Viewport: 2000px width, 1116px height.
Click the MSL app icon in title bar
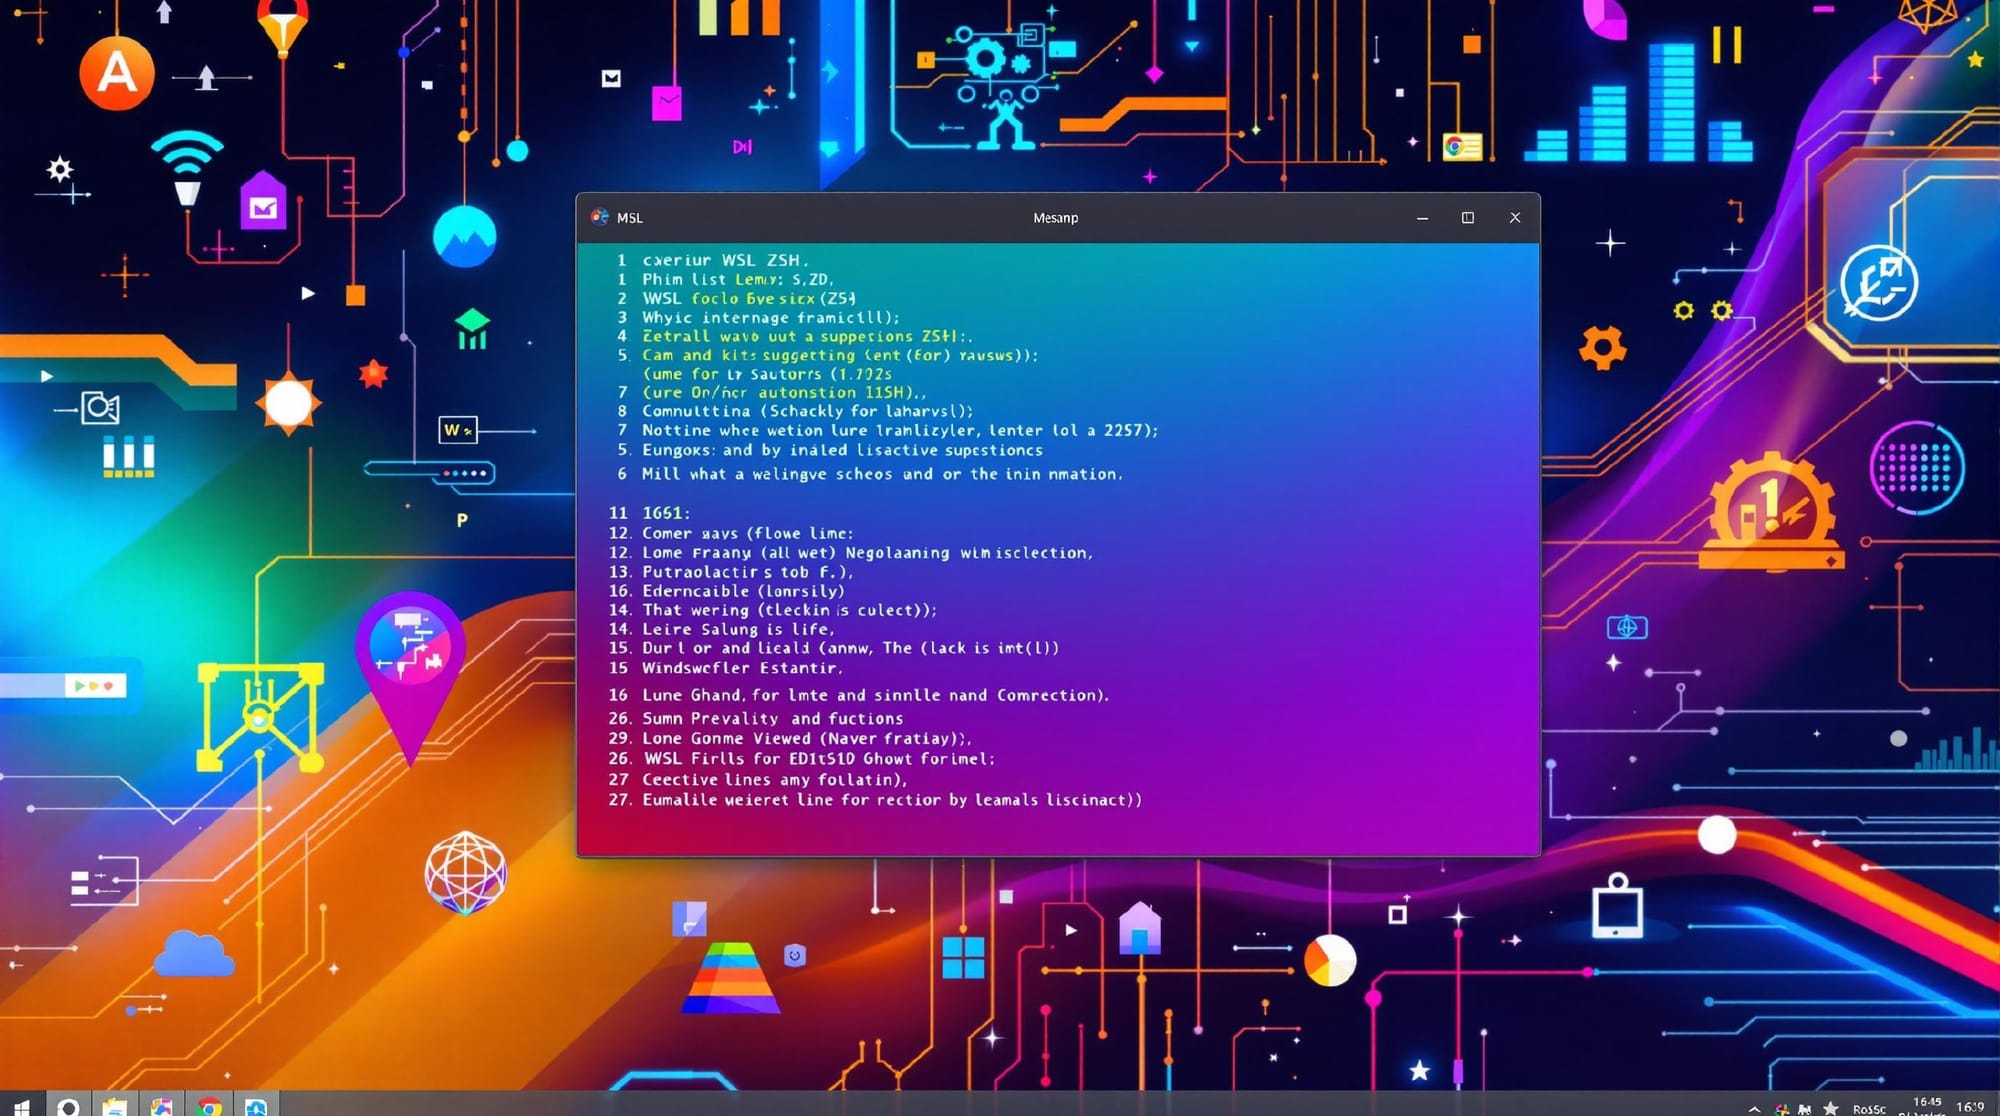tap(600, 217)
